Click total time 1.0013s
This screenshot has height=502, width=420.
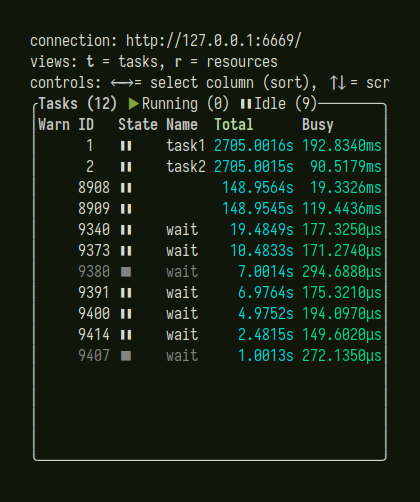(x=266, y=356)
